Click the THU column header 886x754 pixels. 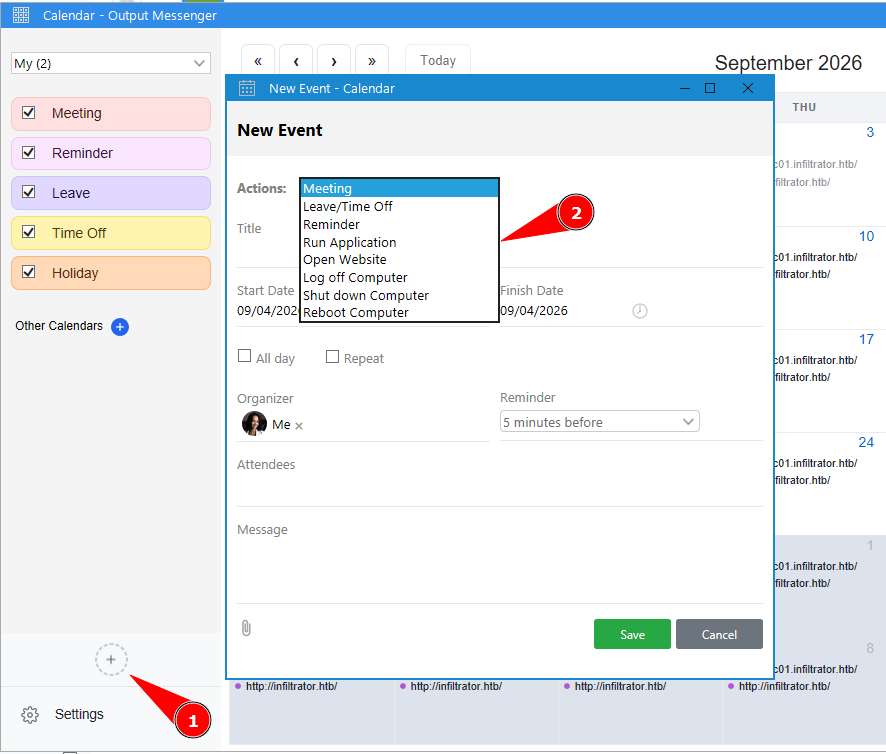(804, 107)
